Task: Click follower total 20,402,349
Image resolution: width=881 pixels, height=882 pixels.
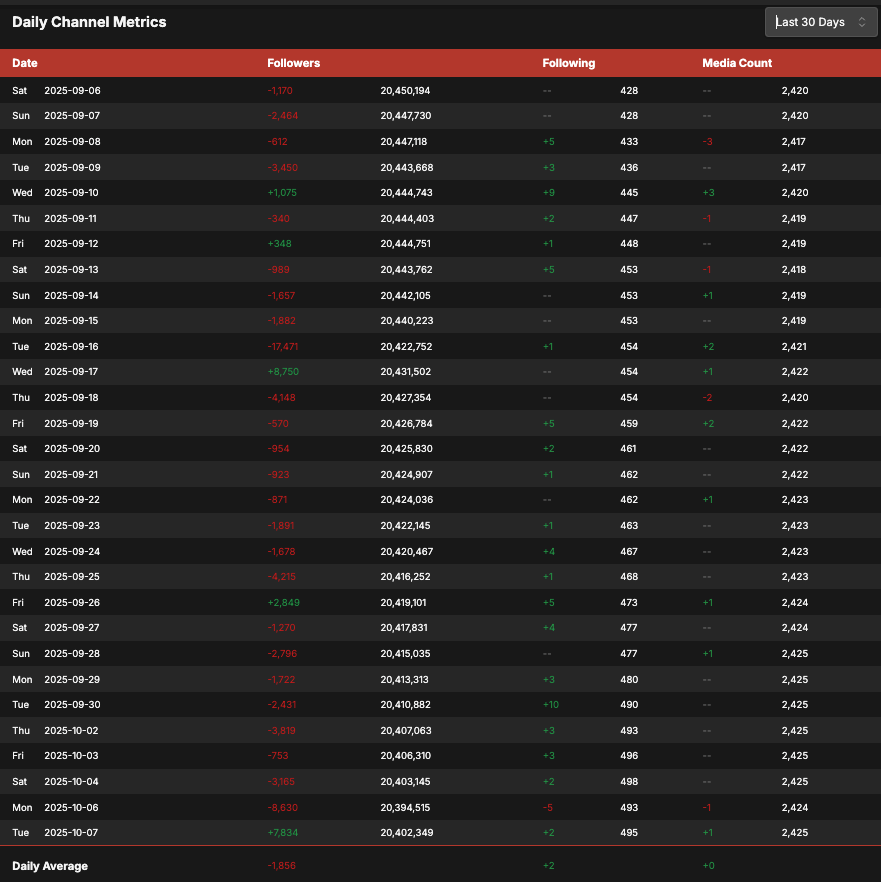Action: click(x=406, y=832)
